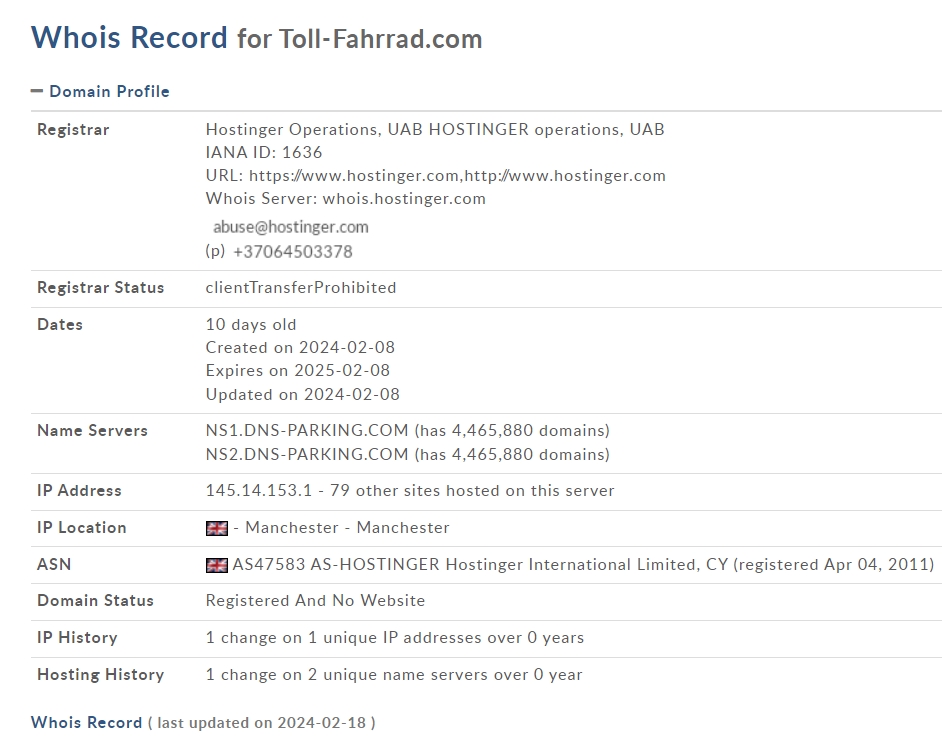
Task: Click the Dates row label
Action: pos(60,325)
